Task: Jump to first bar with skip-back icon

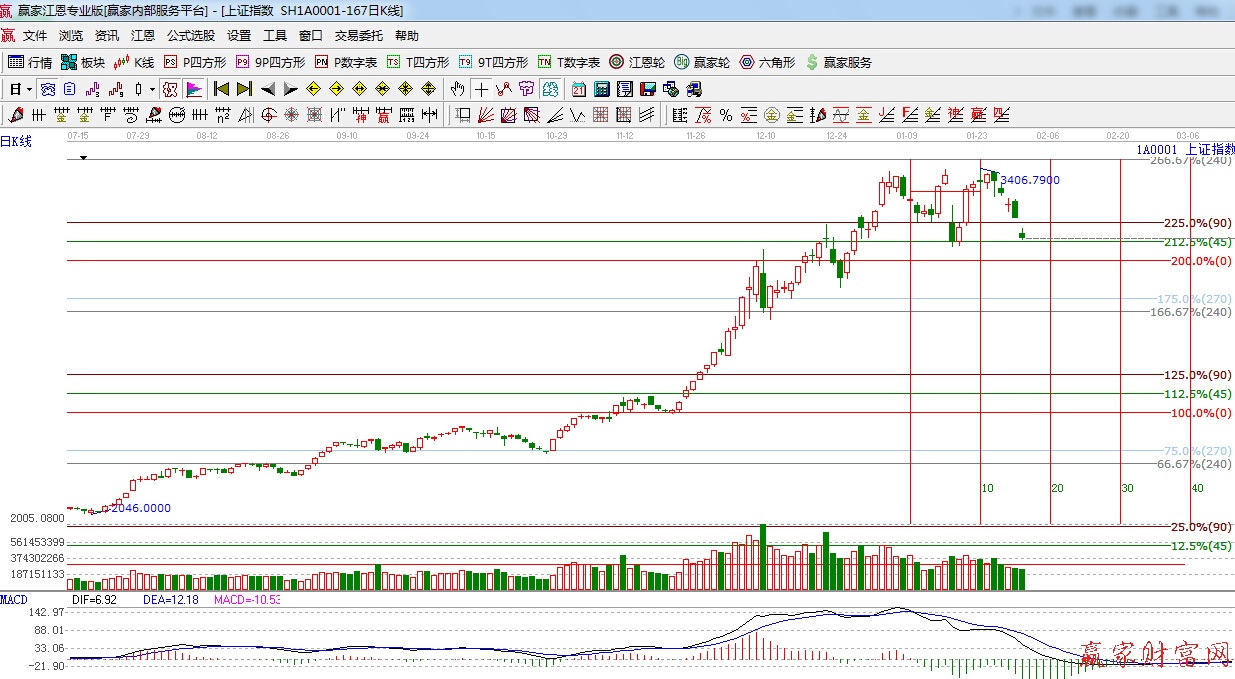Action: (221, 89)
